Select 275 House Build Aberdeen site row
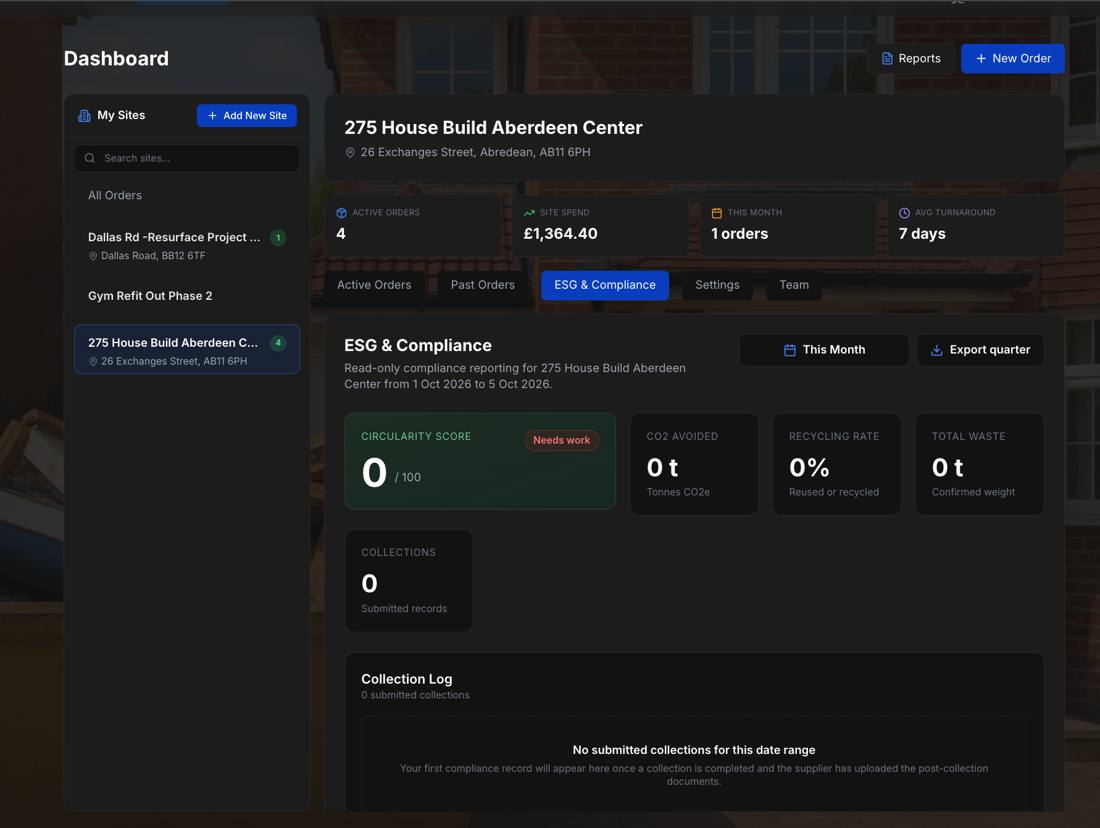The width and height of the screenshot is (1100, 828). tap(187, 349)
